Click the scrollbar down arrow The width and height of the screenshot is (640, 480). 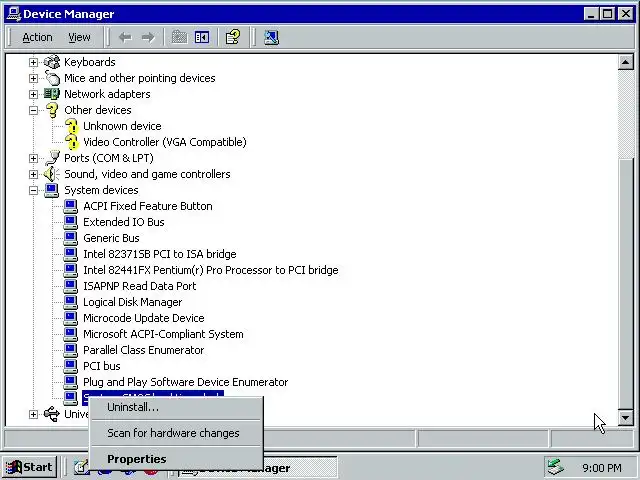click(x=626, y=418)
